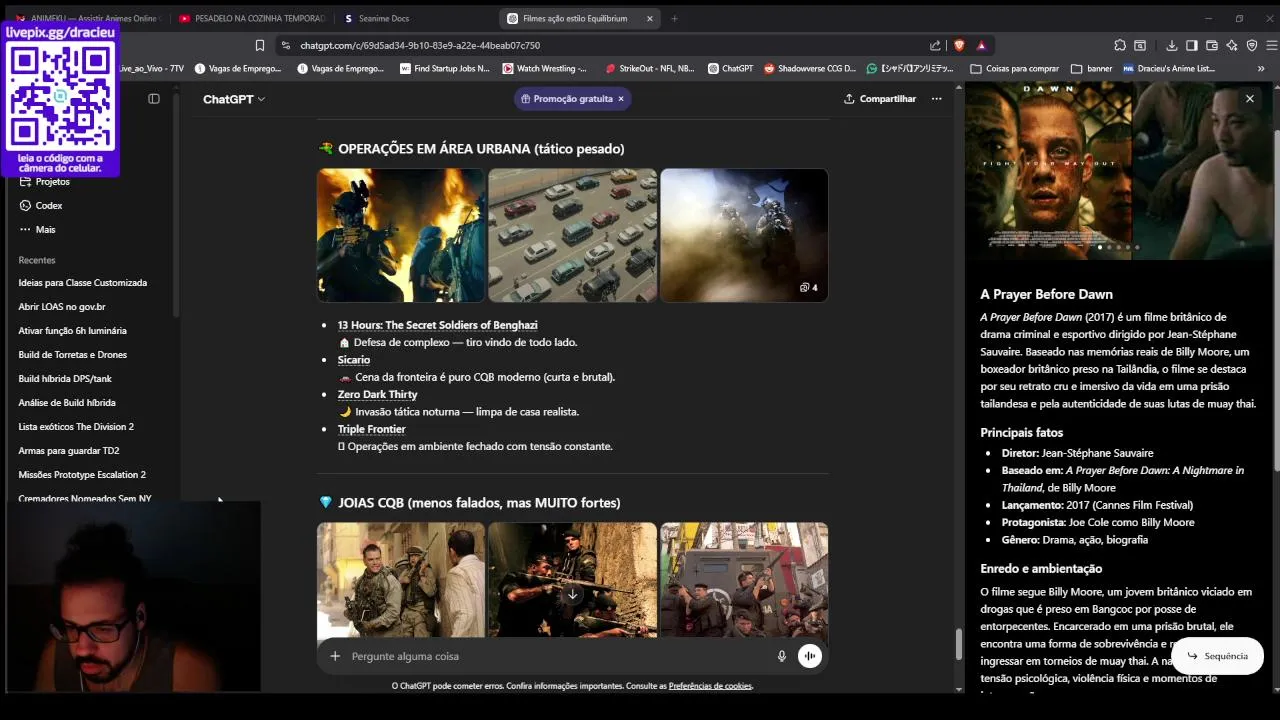This screenshot has height=720, width=1280.
Task: Click the share page icon in address bar
Action: (x=935, y=45)
